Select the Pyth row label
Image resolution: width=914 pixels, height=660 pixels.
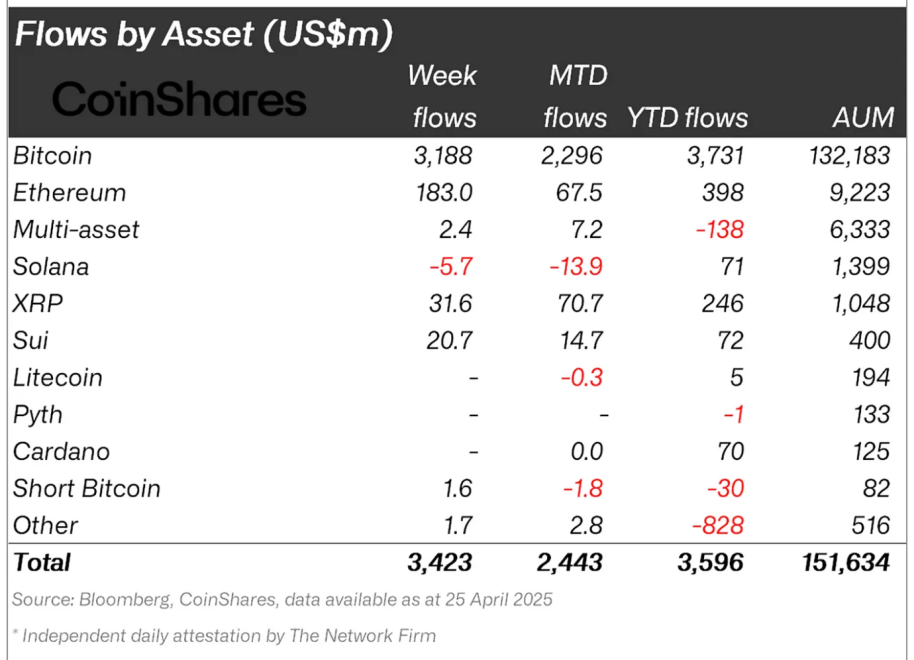click(x=38, y=415)
